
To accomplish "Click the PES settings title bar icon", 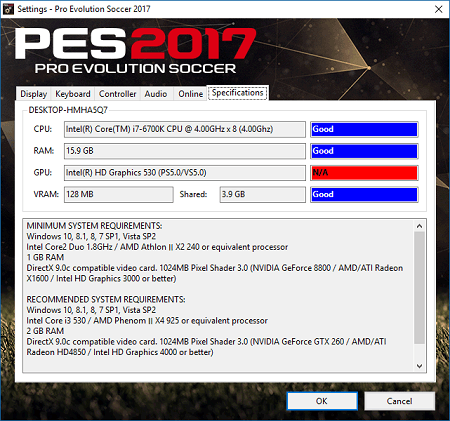I will pos(8,9).
